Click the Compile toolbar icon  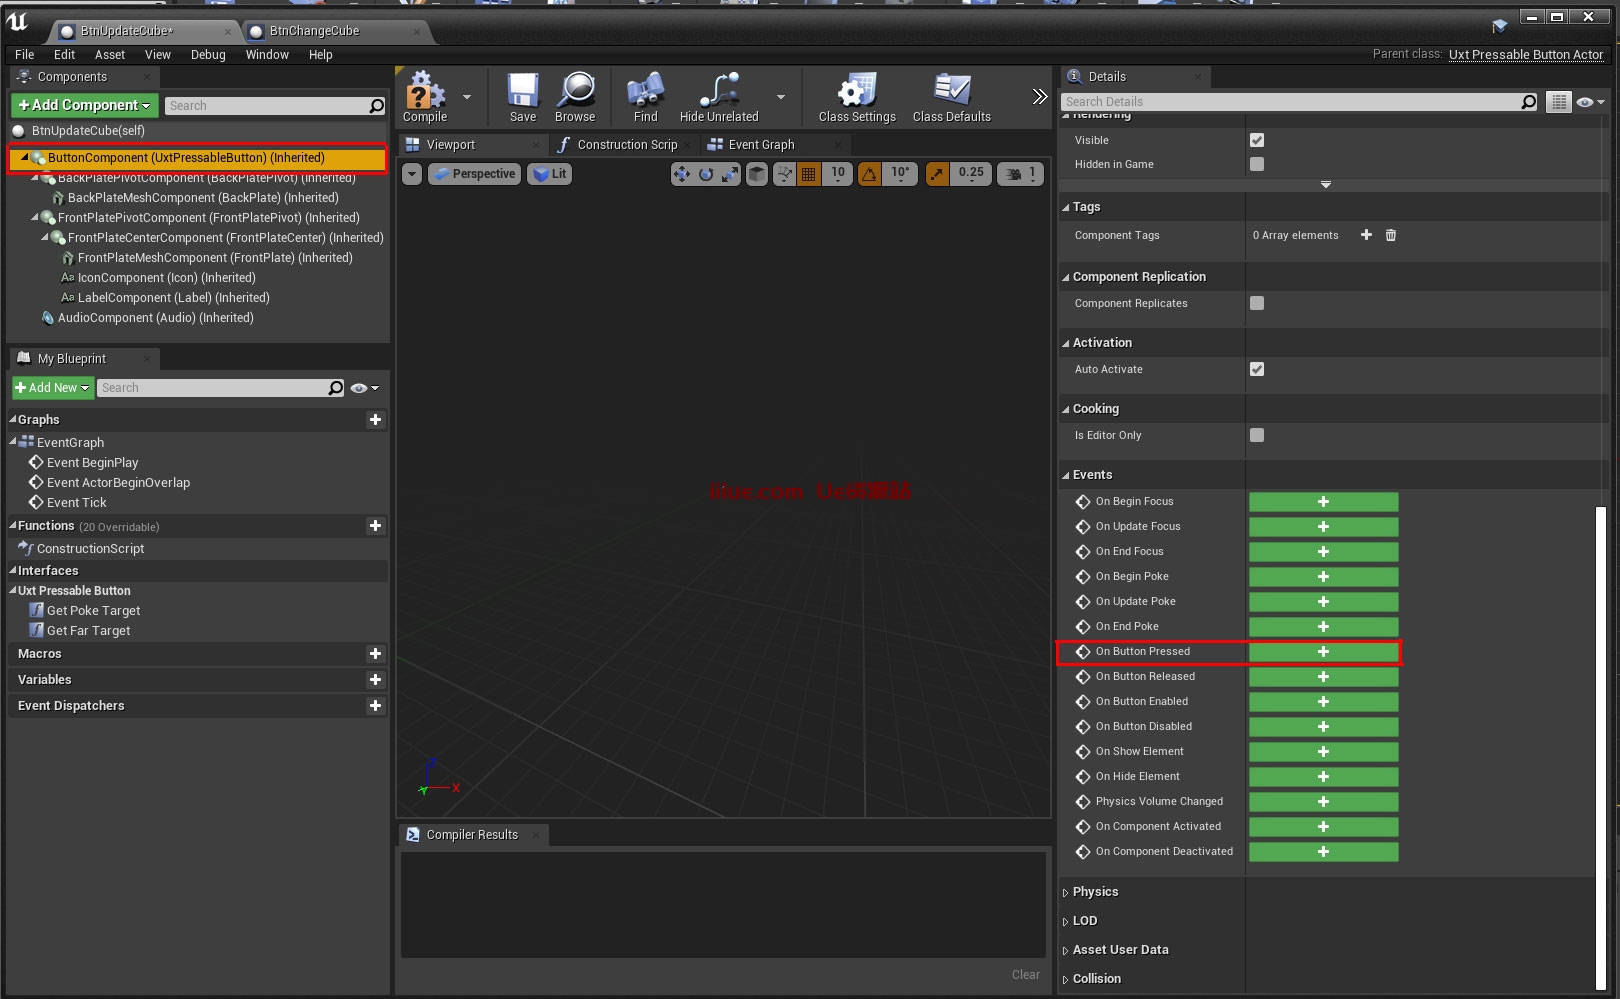425,96
